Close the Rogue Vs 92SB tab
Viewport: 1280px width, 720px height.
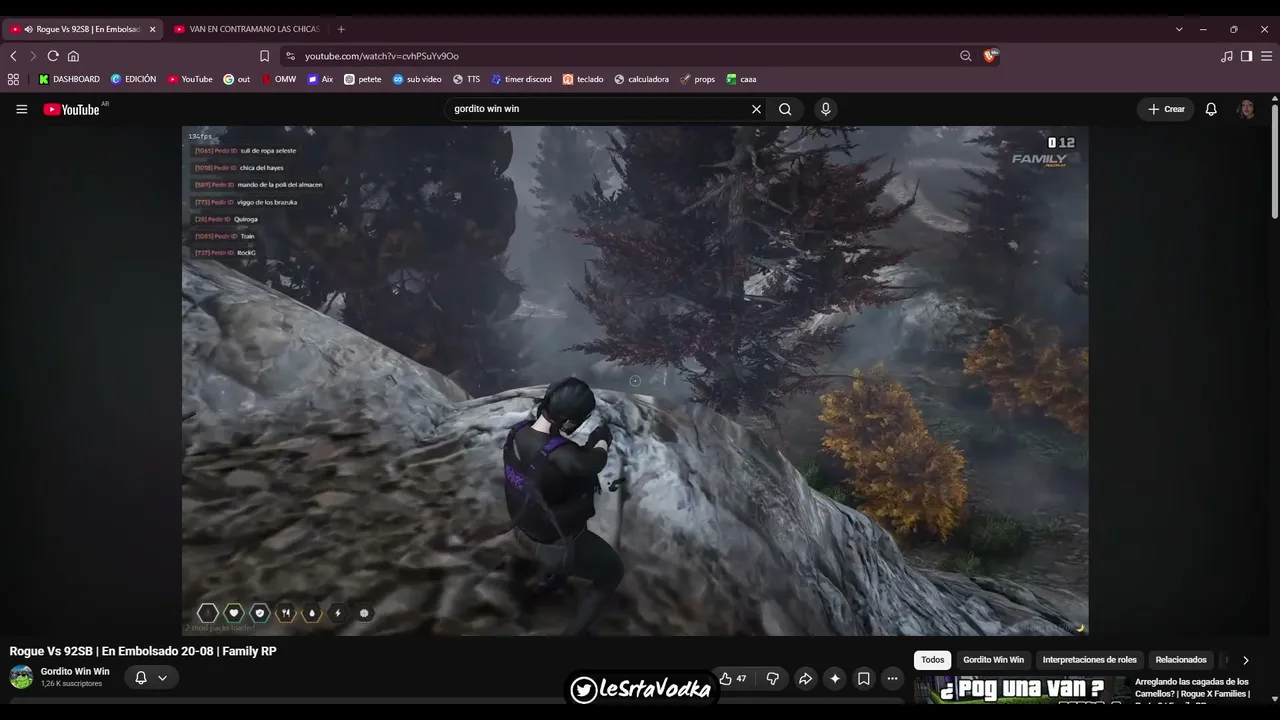tap(152, 29)
